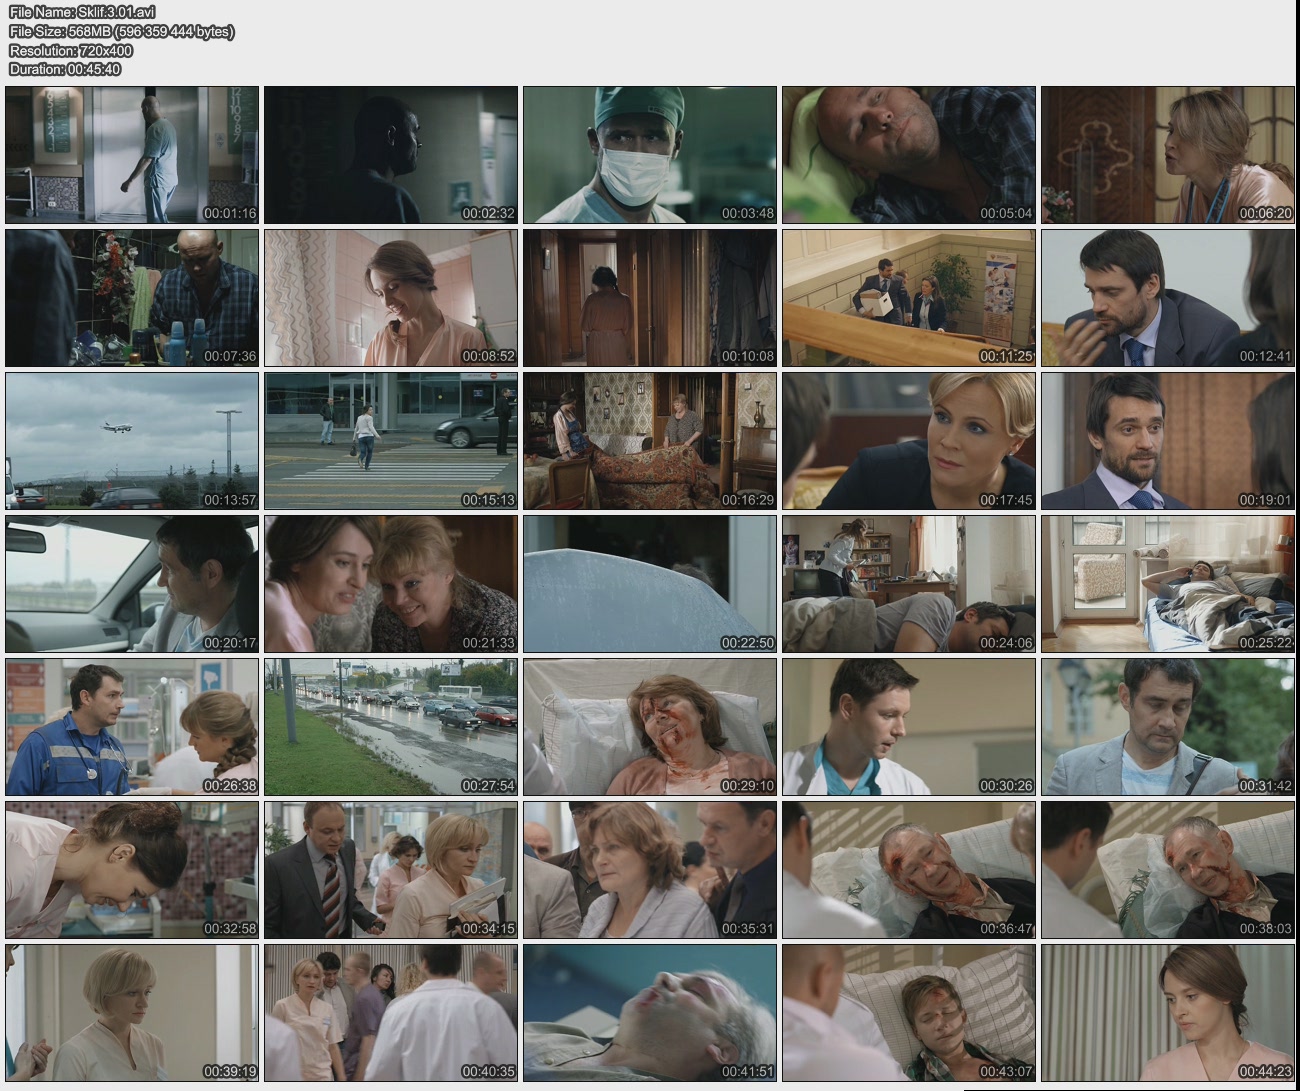Screen dimensions: 1300x1091
Task: Open the injured old man frame at 00:36:47
Action: click(909, 870)
